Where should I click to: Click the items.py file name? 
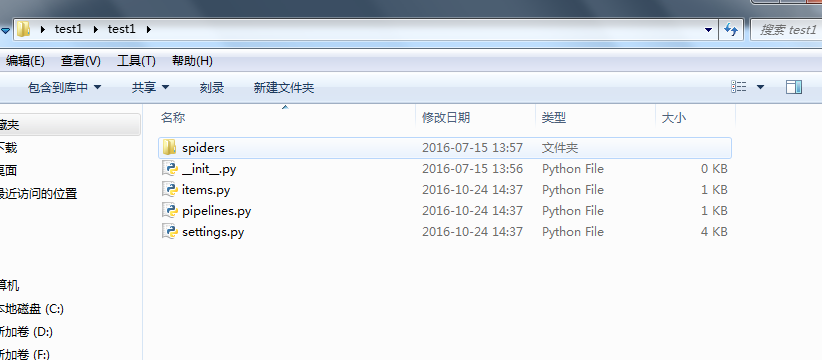(206, 190)
